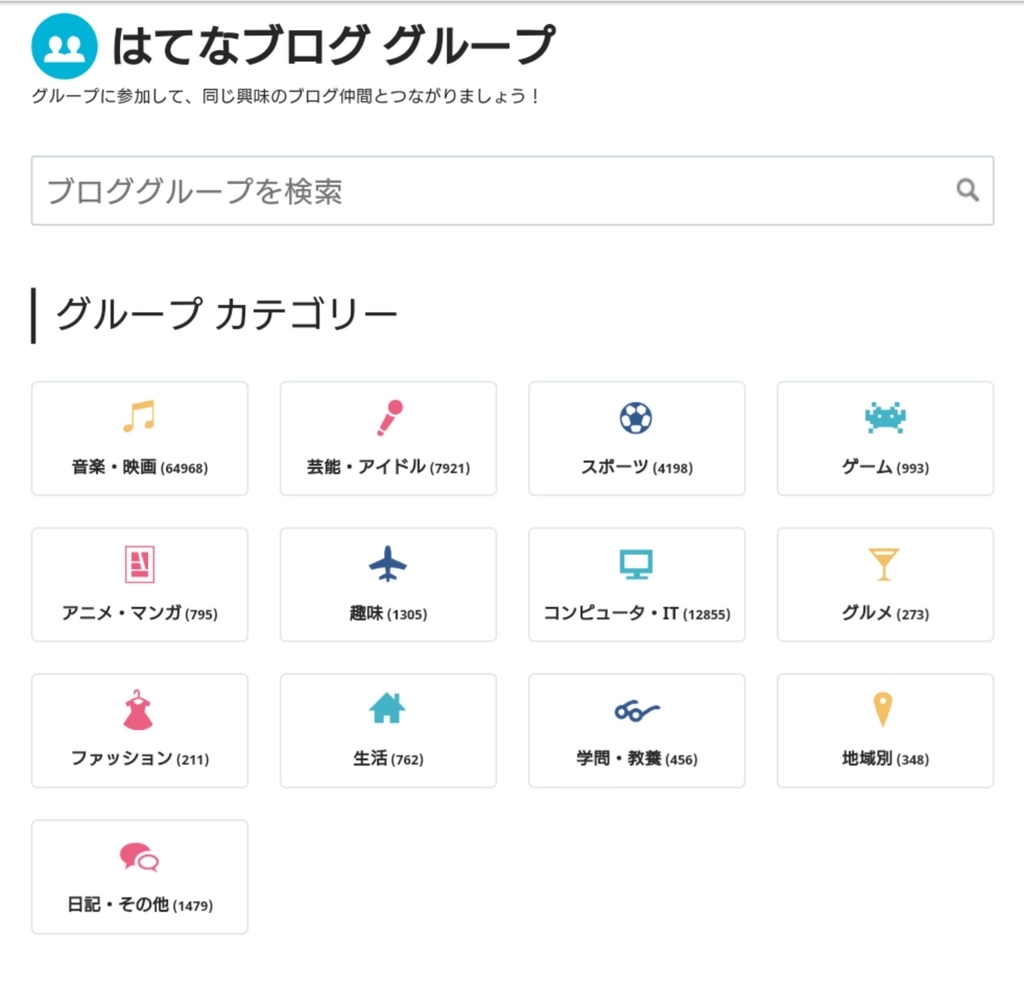Viewport: 1024px width, 990px height.
Task: Click the space invader game icon
Action: 885,418
